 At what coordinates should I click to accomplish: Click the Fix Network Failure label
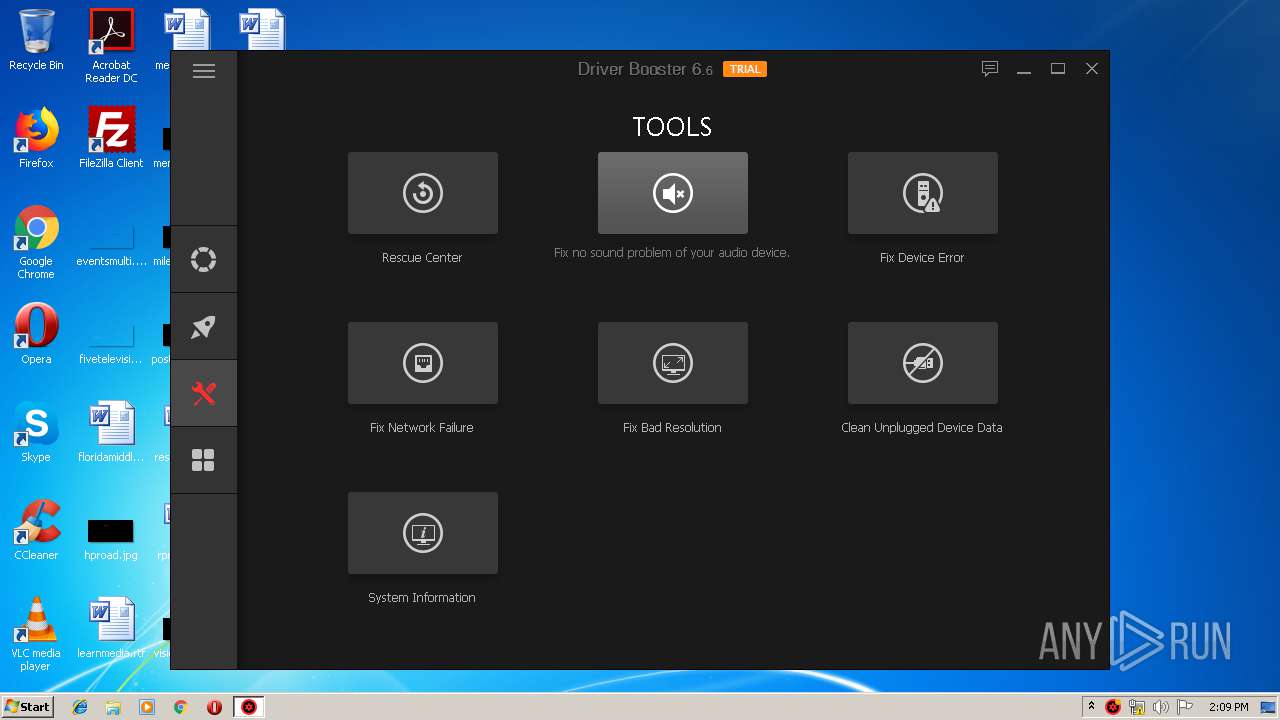coord(422,427)
